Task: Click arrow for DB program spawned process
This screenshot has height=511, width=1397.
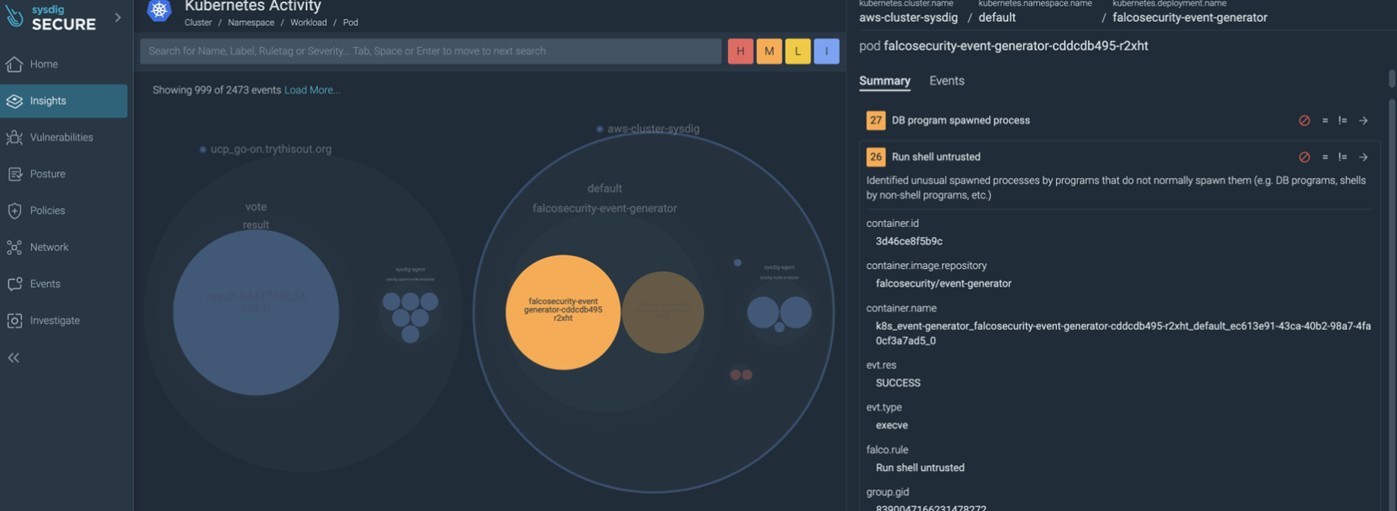Action: 1363,120
